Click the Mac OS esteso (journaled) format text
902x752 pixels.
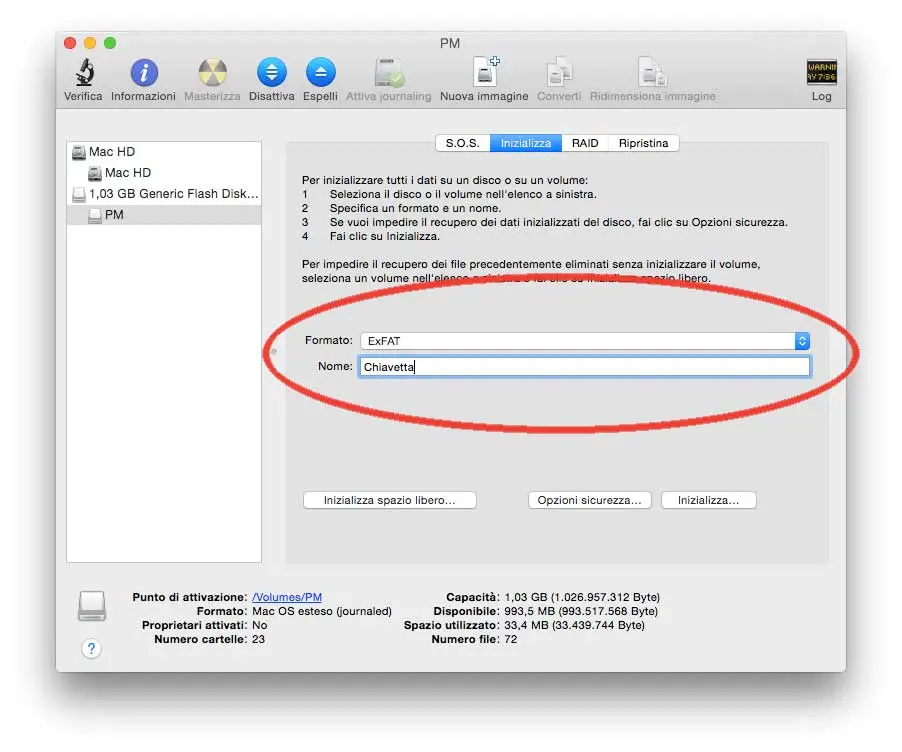[x=322, y=611]
